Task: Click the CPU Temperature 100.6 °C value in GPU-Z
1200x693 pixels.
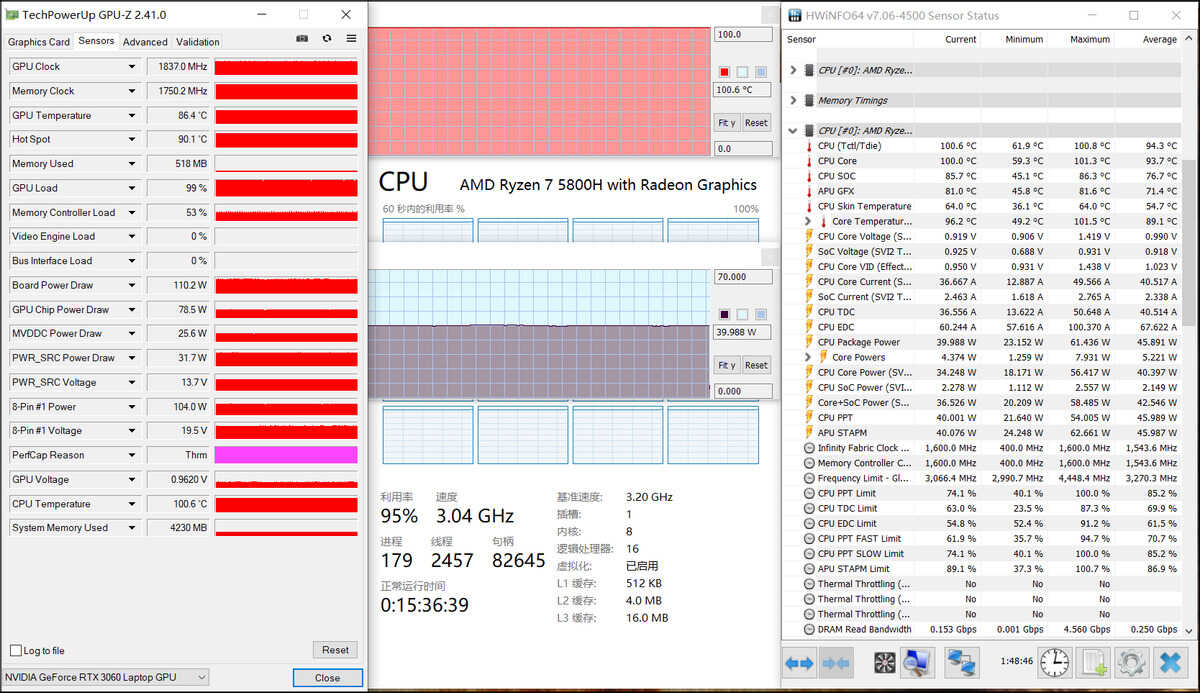Action: point(178,504)
